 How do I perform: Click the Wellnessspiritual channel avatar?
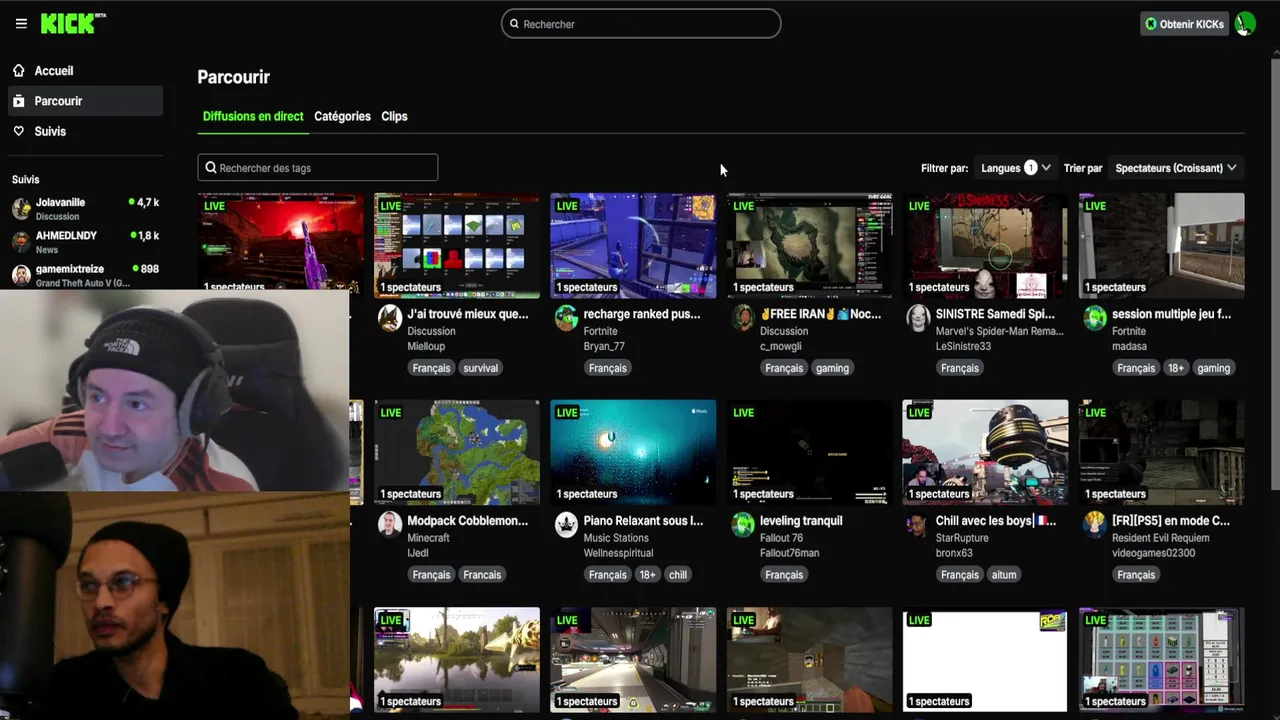tap(566, 525)
